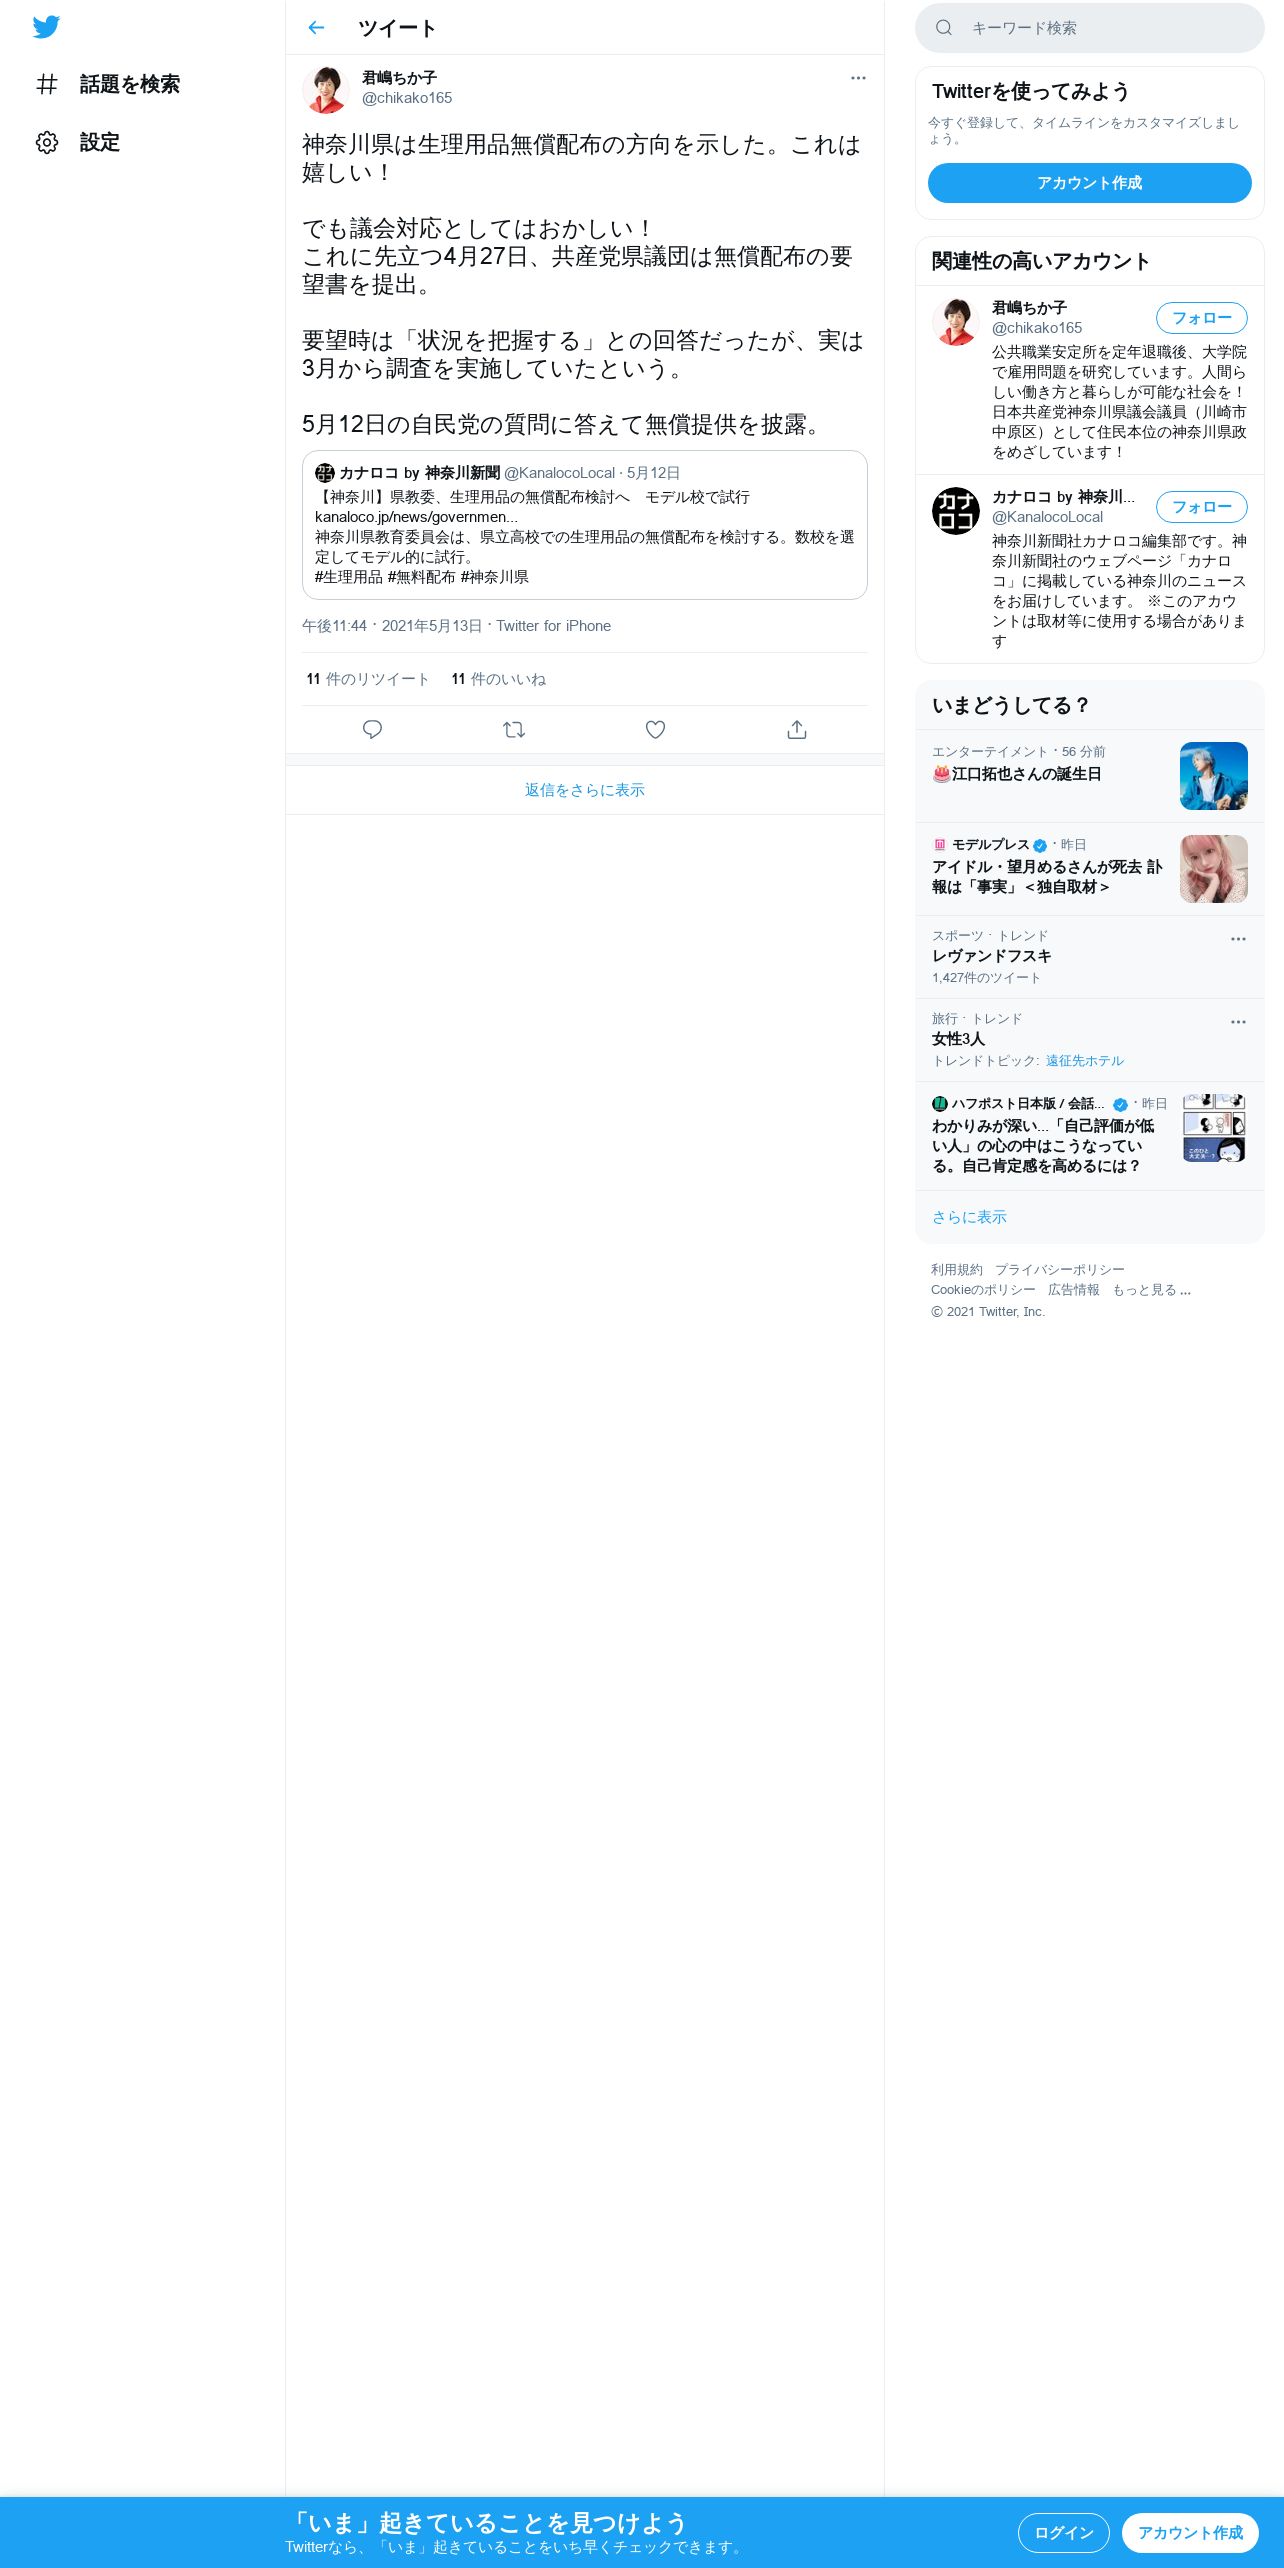View 11 件のリツイート list
Viewport: 1284px width, 2568px height.
(x=368, y=679)
